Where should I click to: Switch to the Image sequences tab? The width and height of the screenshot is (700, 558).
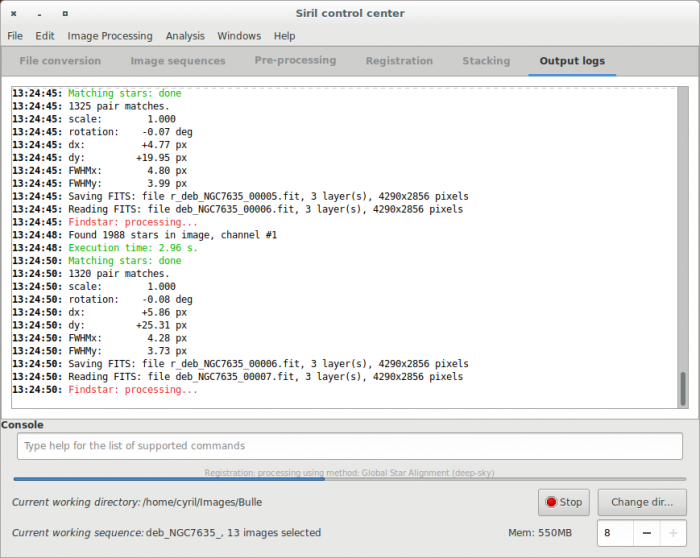pos(178,61)
